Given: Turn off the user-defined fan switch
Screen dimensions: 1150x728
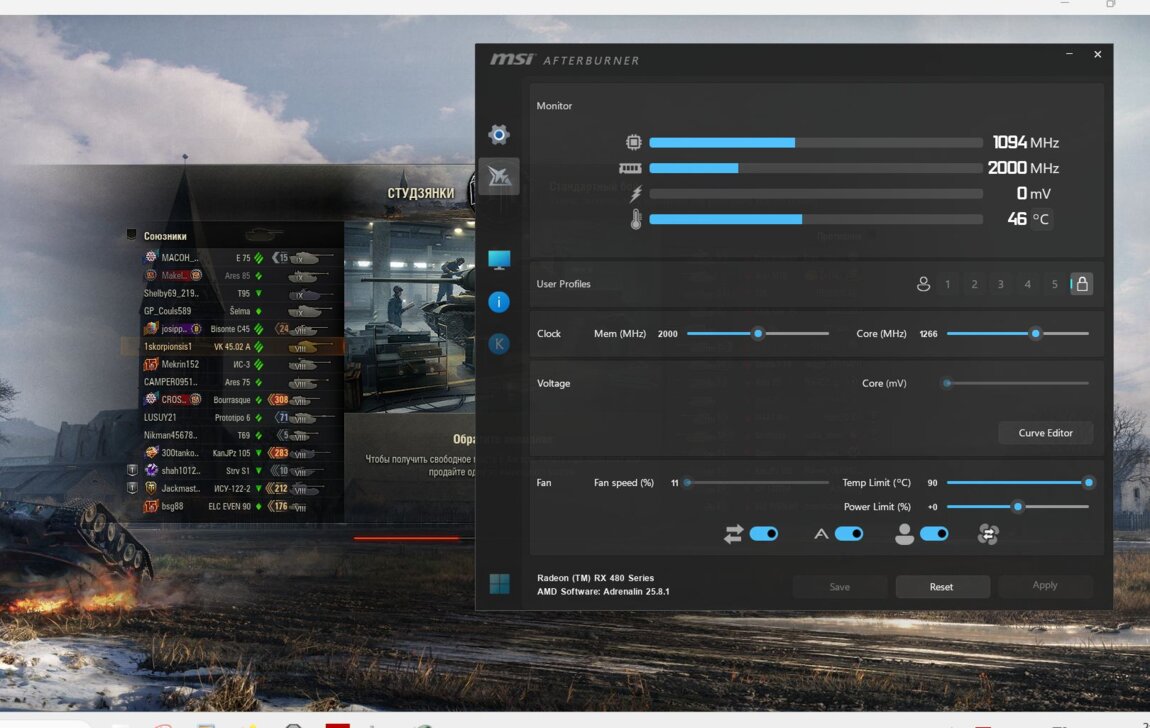Looking at the screenshot, I should pyautogui.click(x=934, y=534).
